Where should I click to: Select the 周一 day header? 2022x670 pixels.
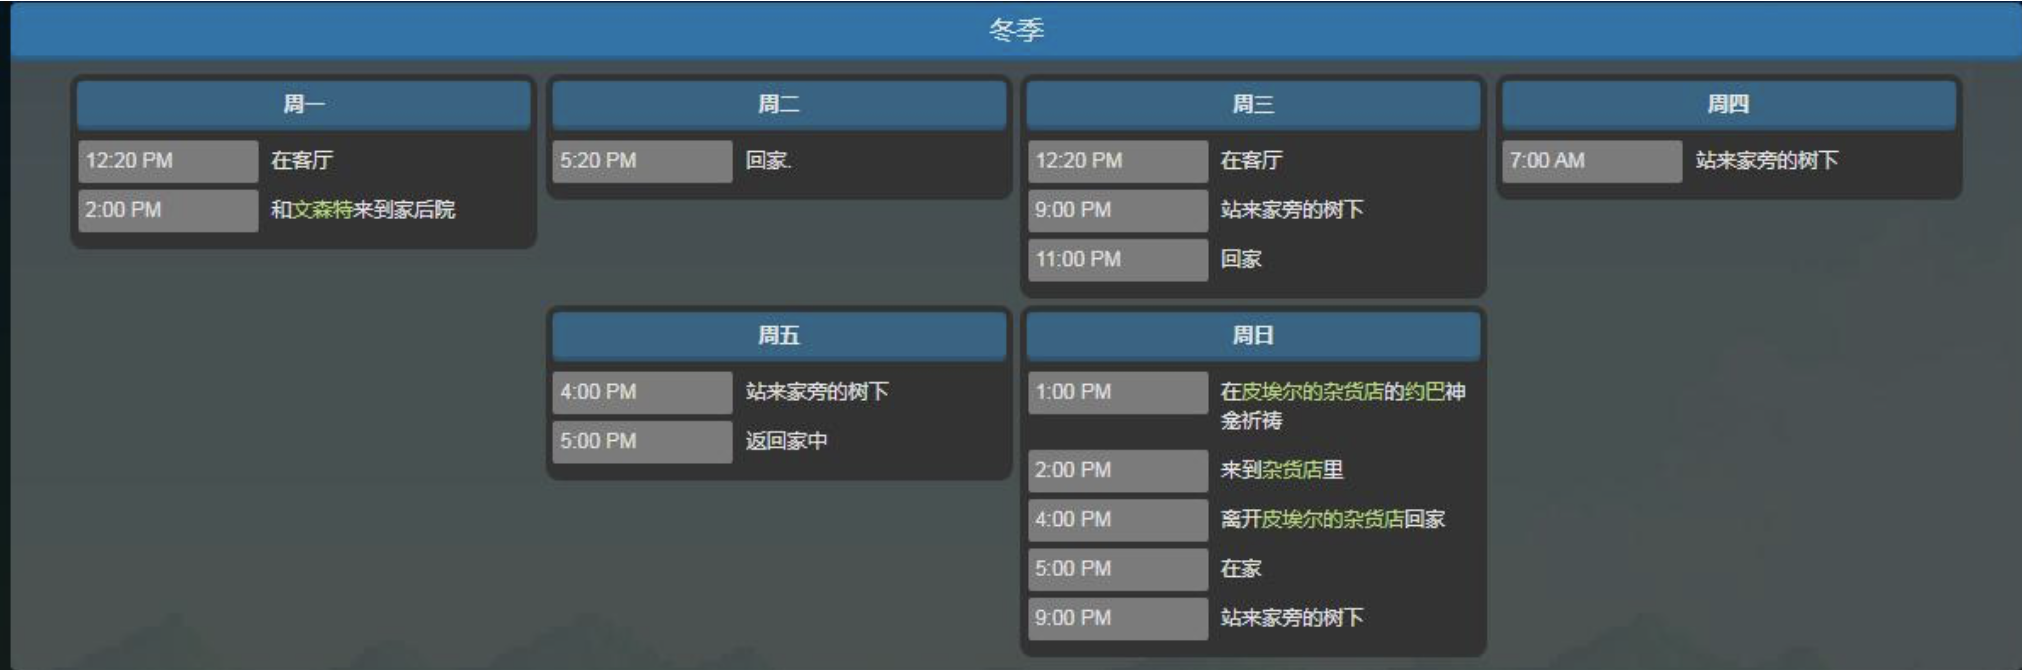click(303, 104)
